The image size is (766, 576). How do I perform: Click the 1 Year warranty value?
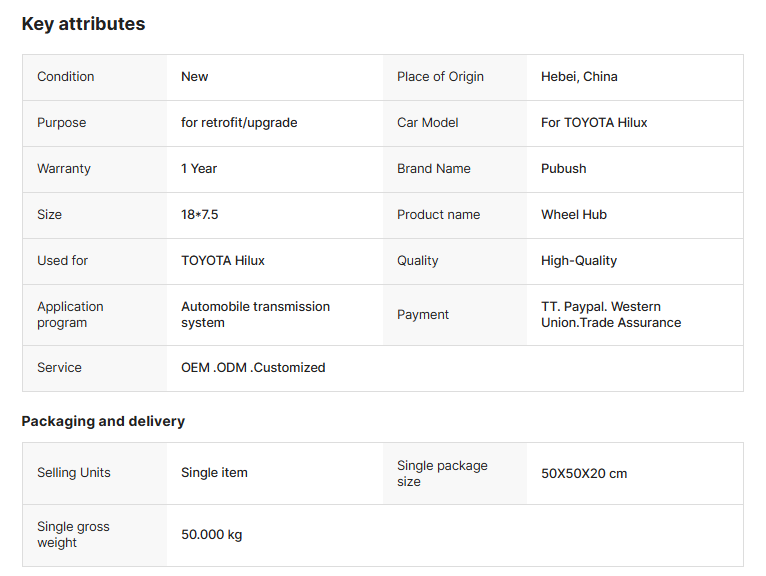point(199,169)
